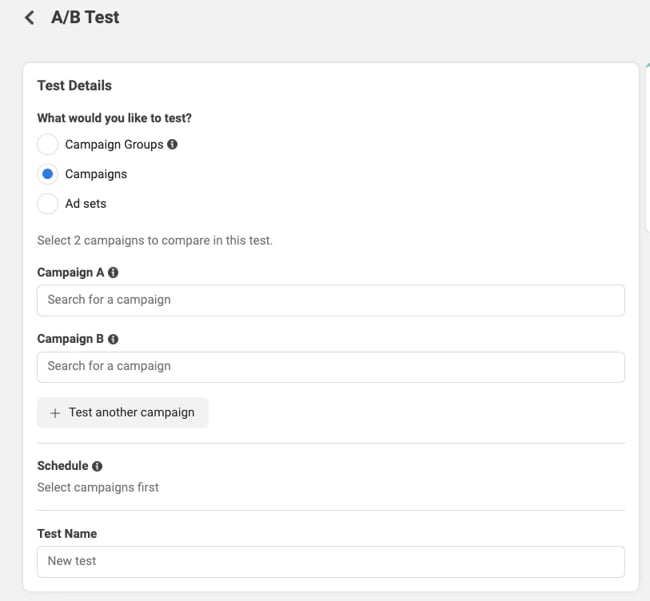Viewport: 650px width, 601px height.
Task: Select the Campaigns radio button
Action: pos(47,174)
